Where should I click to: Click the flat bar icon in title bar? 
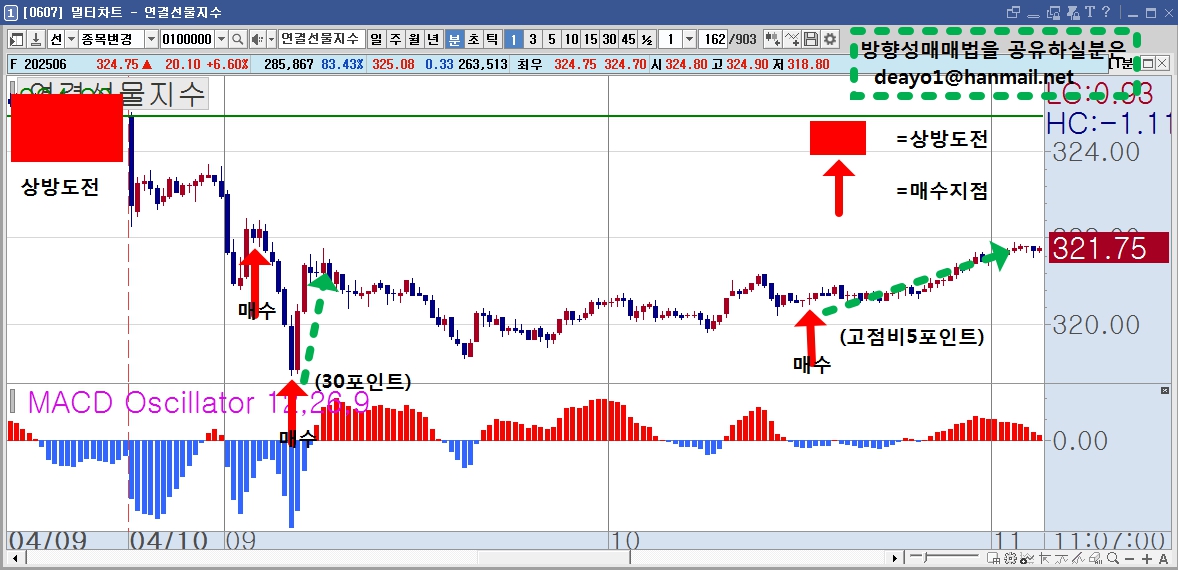tap(1033, 16)
